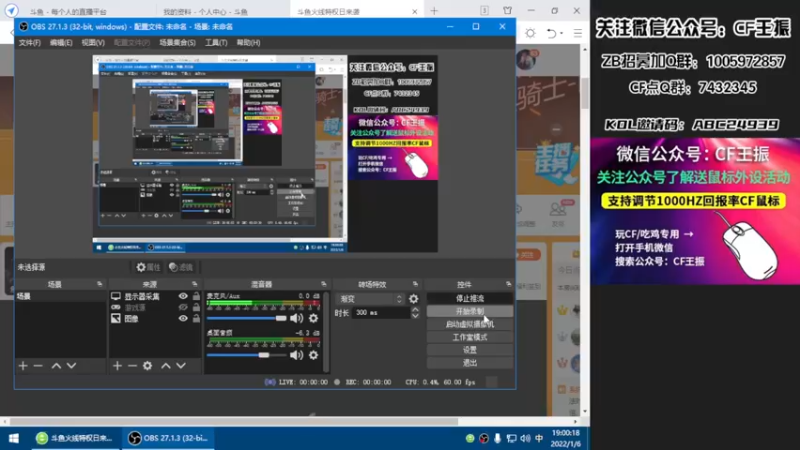Open the 滤镜 filters button
Viewport: 800px width, 450px height.
pos(181,267)
